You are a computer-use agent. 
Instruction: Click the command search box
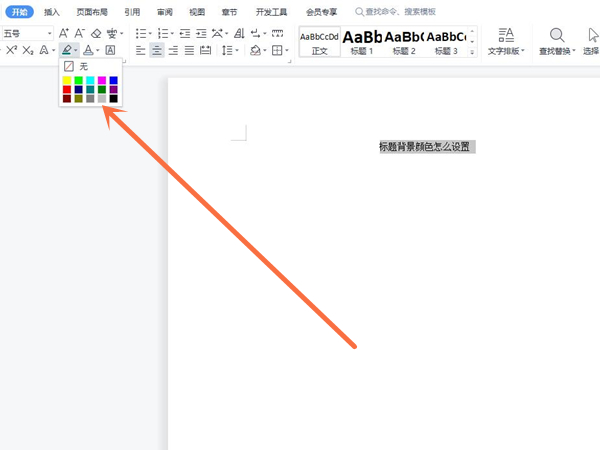pyautogui.click(x=400, y=12)
